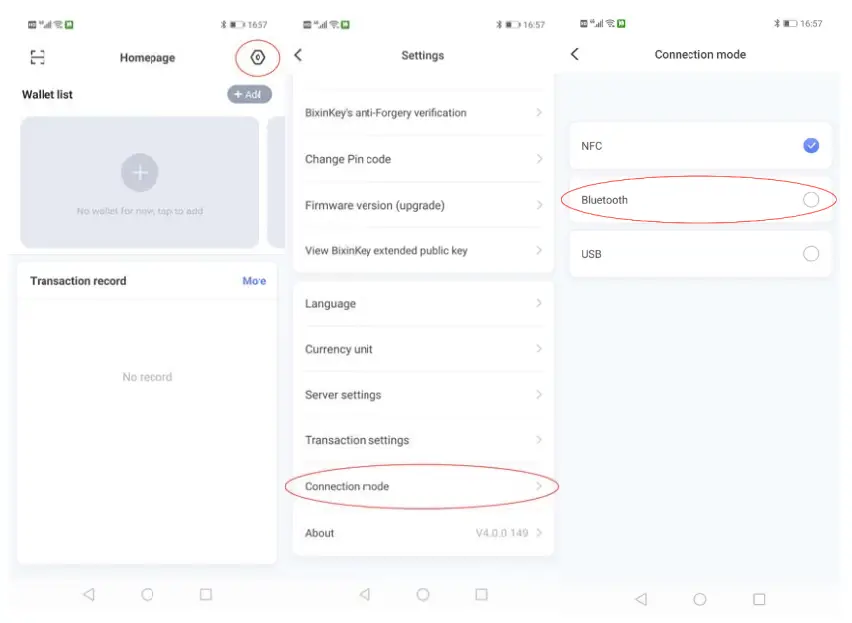Expand the Language setting chevron
The height and width of the screenshot is (623, 852).
[x=538, y=303]
